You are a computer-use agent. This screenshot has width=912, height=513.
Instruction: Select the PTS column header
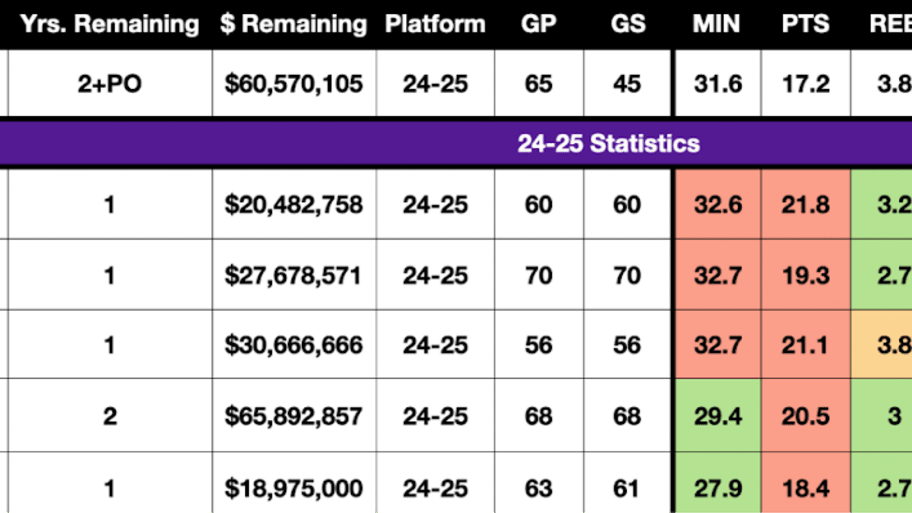click(806, 24)
